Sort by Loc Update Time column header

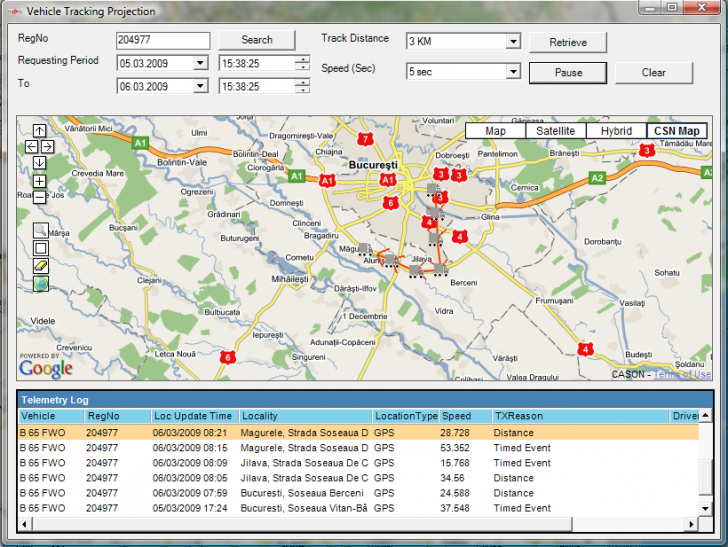[x=195, y=416]
